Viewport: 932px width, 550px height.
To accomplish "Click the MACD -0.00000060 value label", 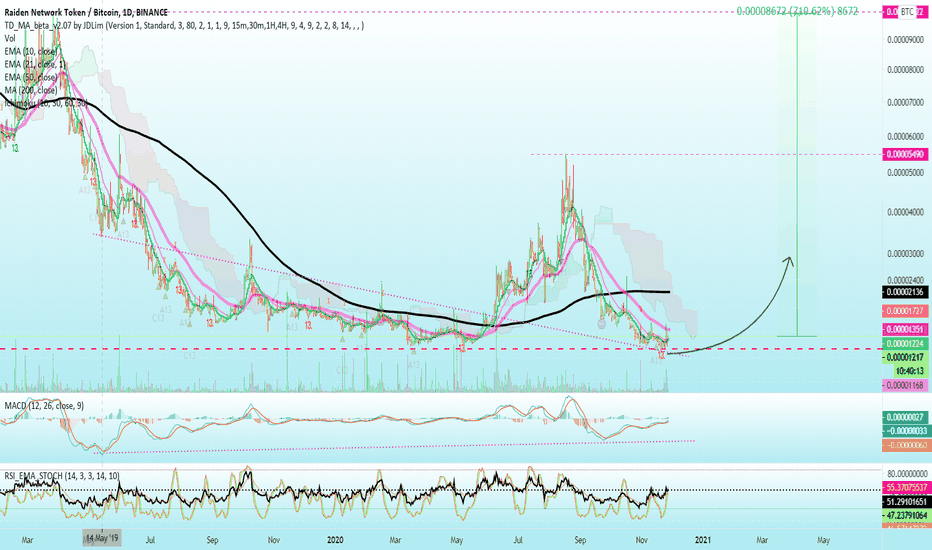I will tap(906, 445).
